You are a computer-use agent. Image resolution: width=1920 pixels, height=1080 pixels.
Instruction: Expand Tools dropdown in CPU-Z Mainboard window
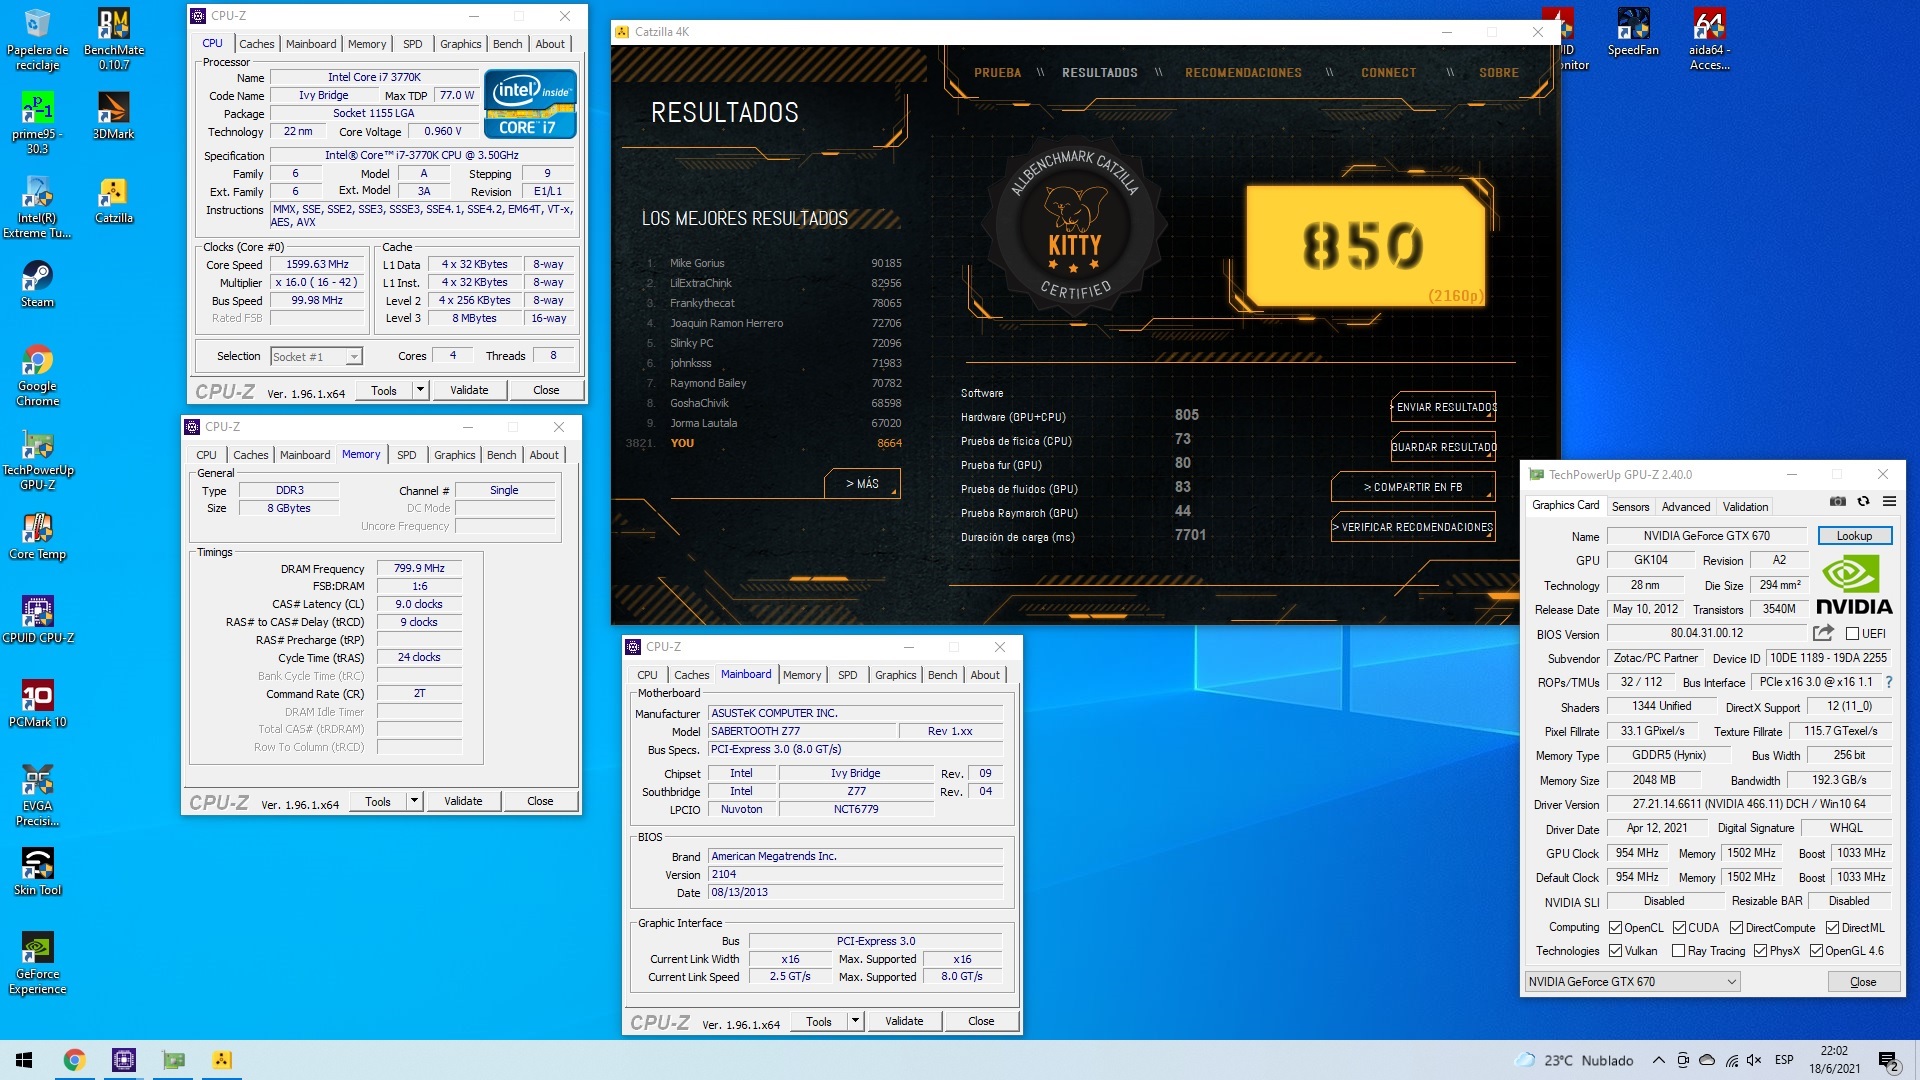click(x=855, y=1021)
